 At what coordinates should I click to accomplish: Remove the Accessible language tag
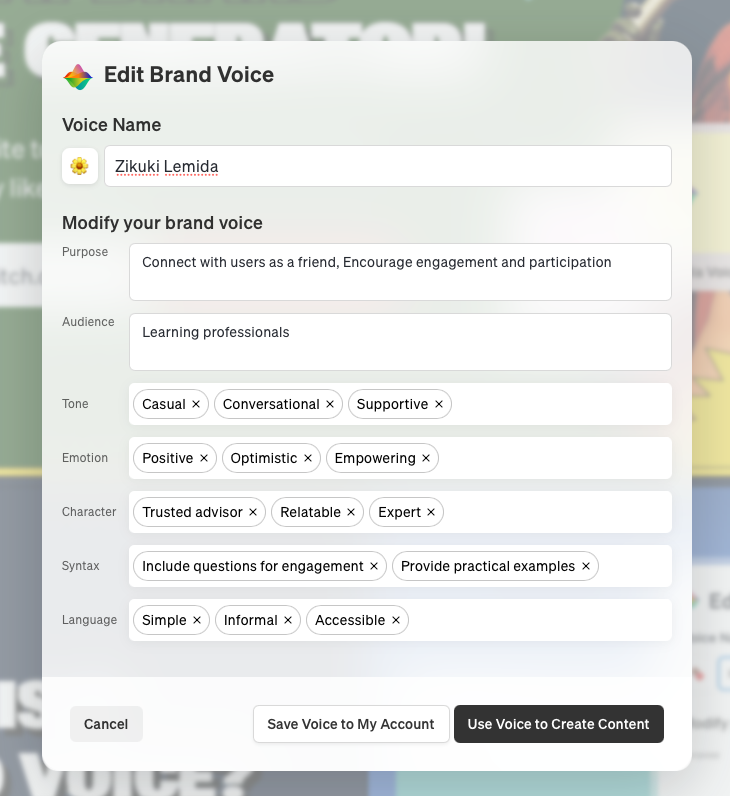point(396,620)
